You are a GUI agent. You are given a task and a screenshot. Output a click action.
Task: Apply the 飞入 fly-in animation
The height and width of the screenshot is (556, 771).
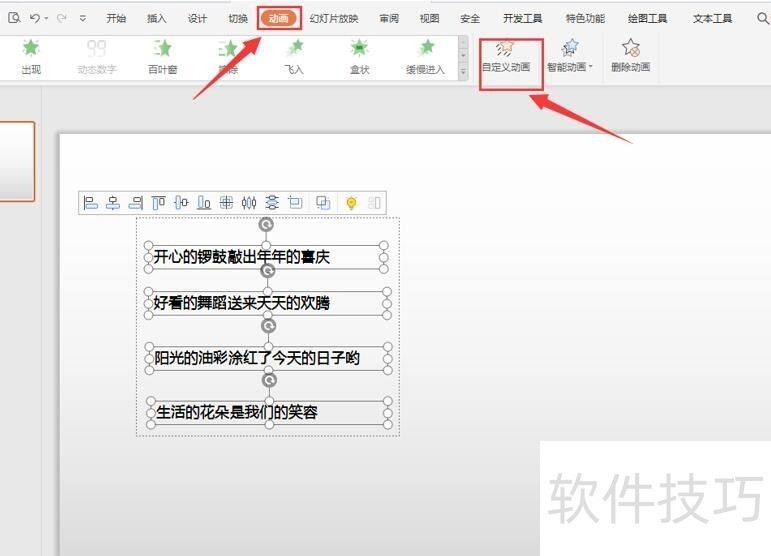click(294, 58)
